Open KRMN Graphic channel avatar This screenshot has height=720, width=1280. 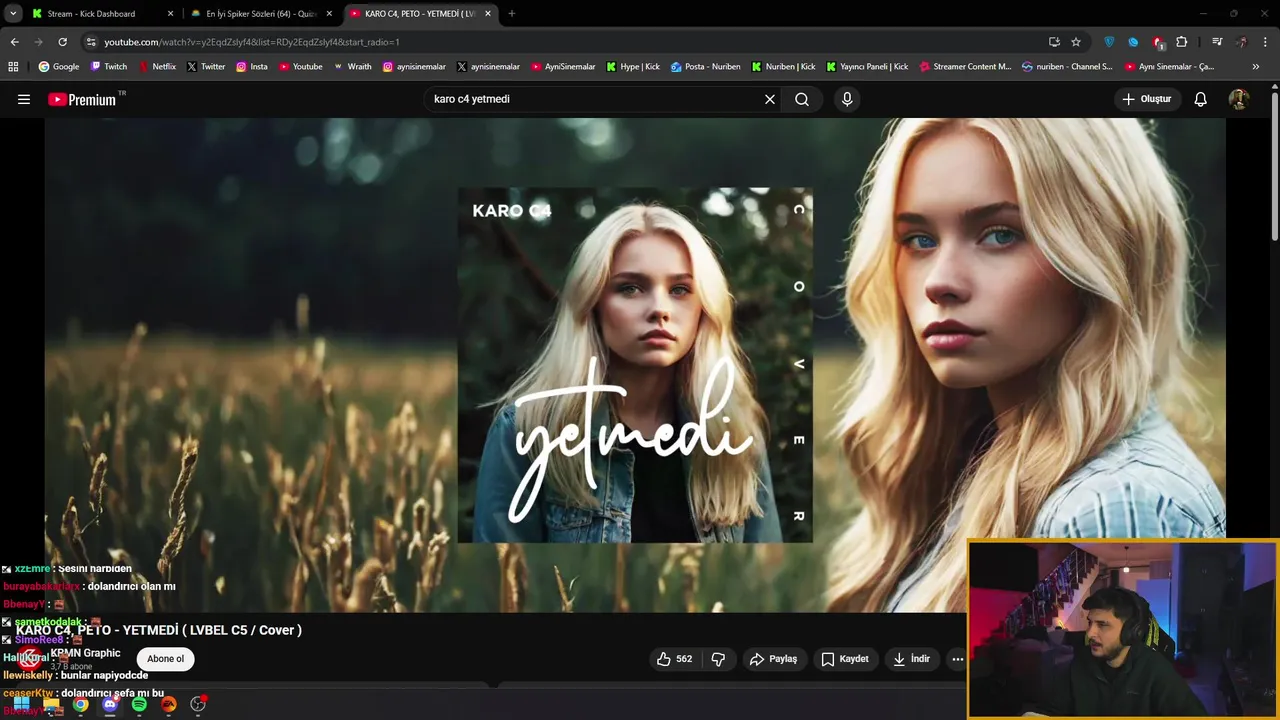tap(31, 659)
